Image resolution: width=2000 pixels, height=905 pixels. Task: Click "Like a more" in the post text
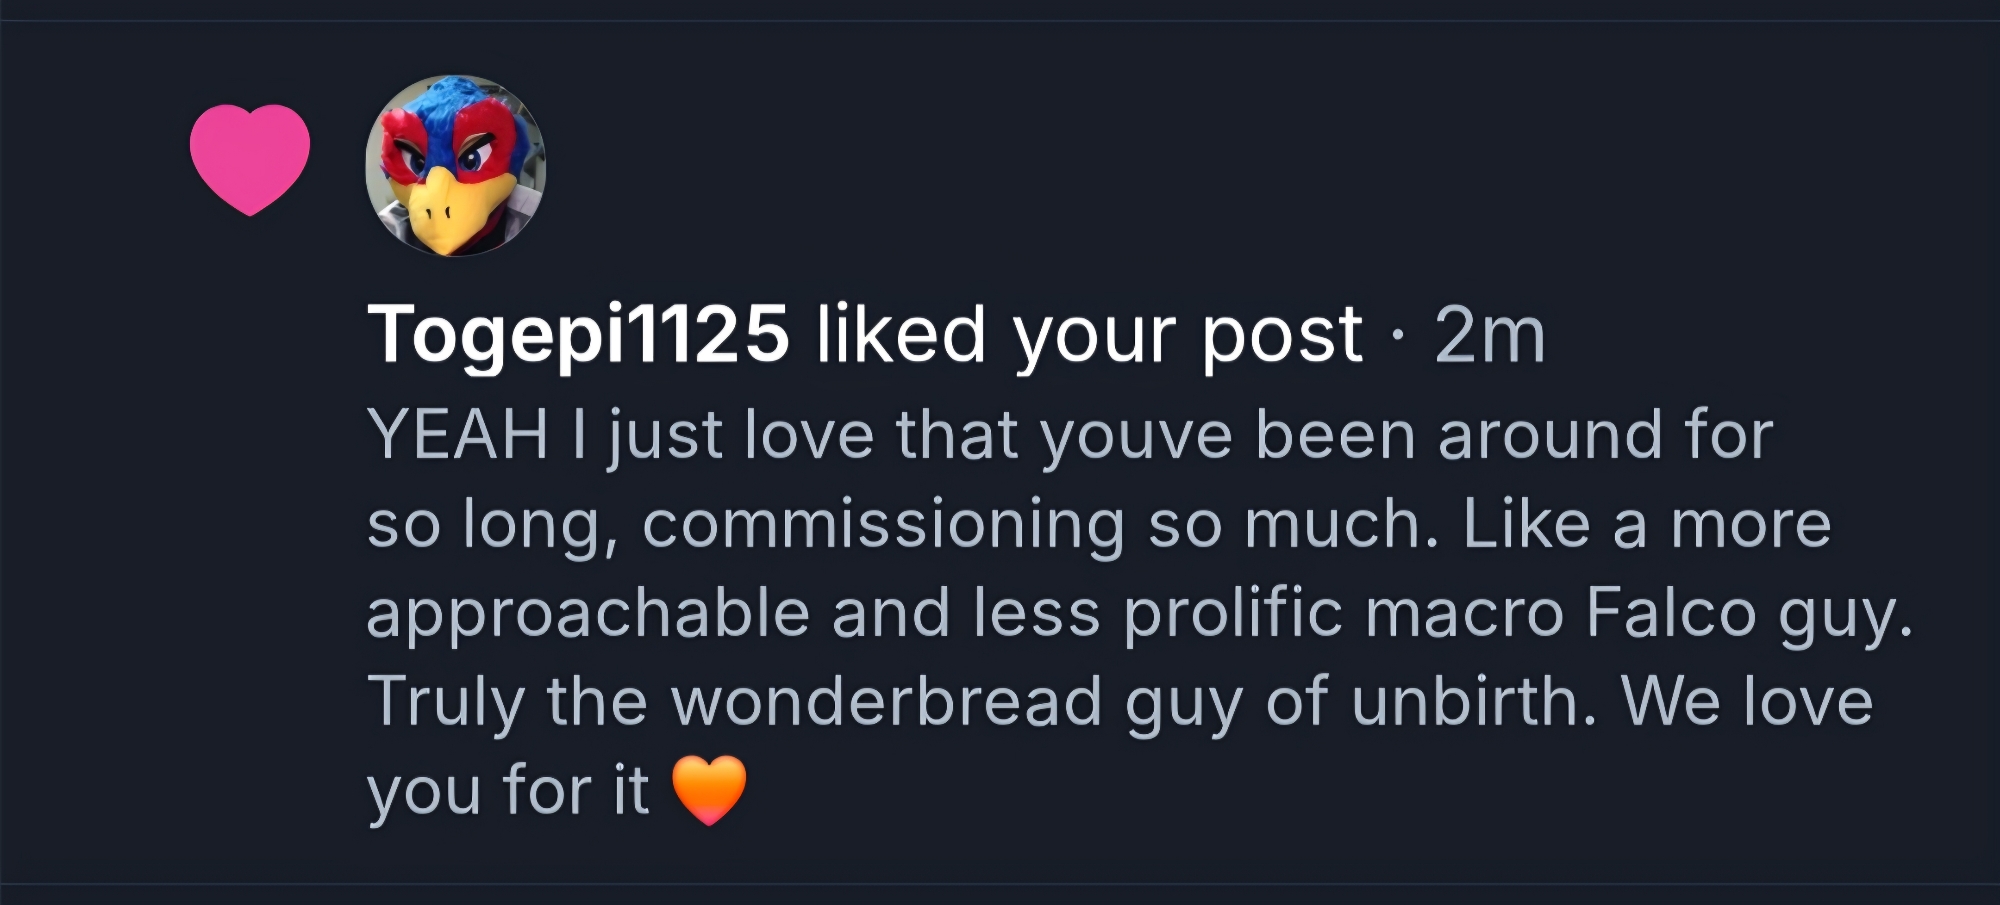1646,525
